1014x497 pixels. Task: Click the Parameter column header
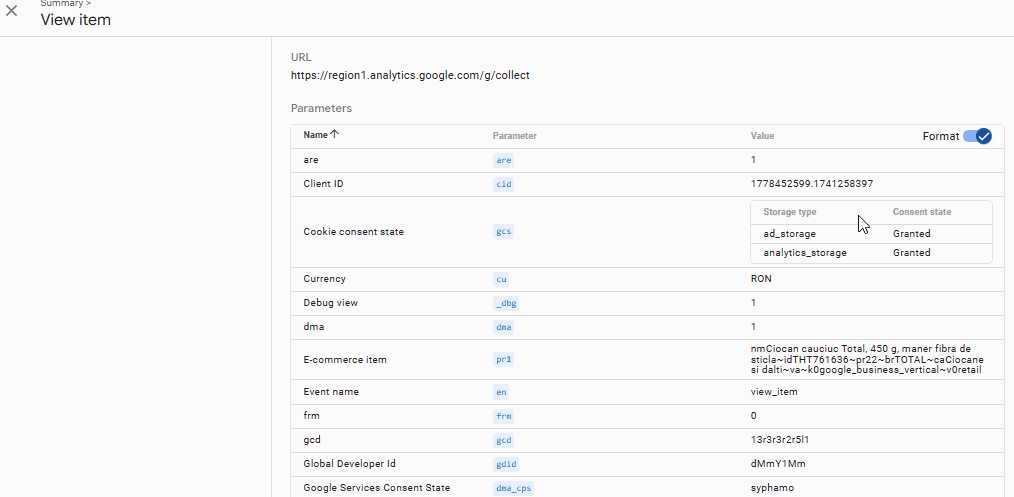click(515, 136)
